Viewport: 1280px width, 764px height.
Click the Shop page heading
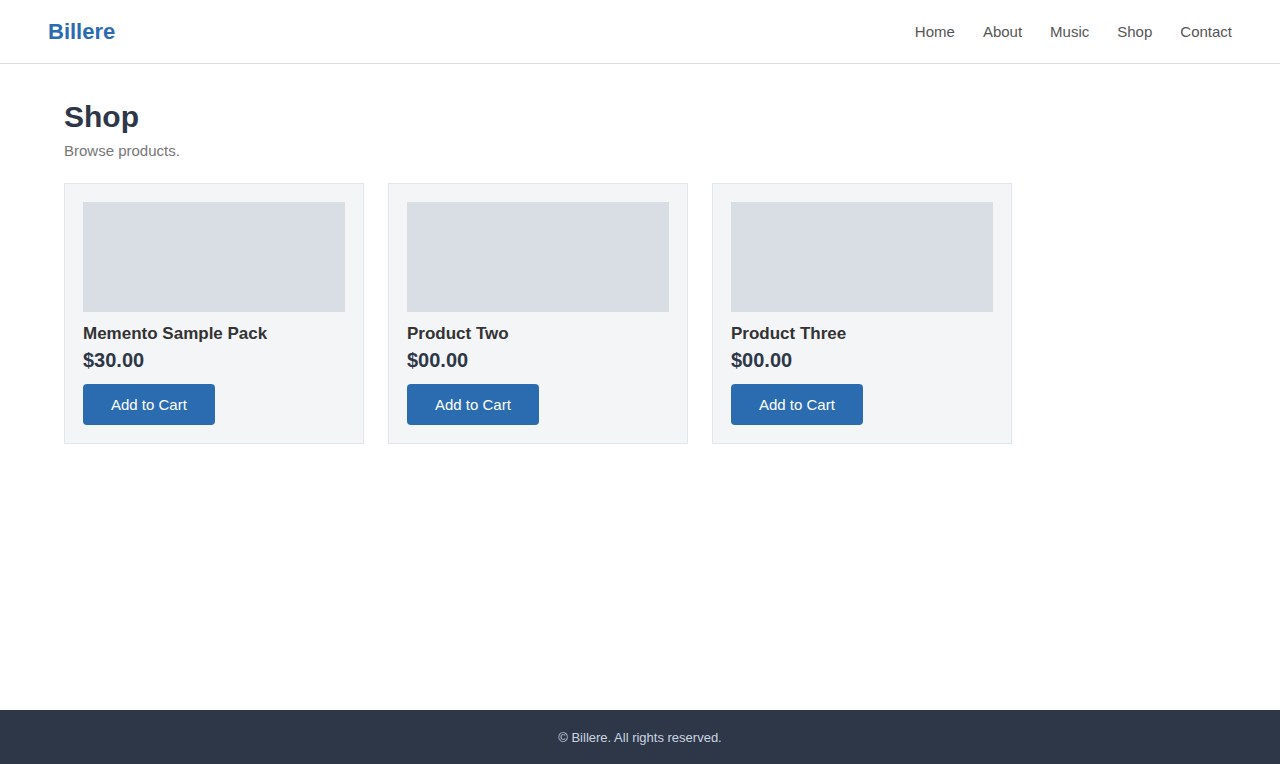click(101, 117)
